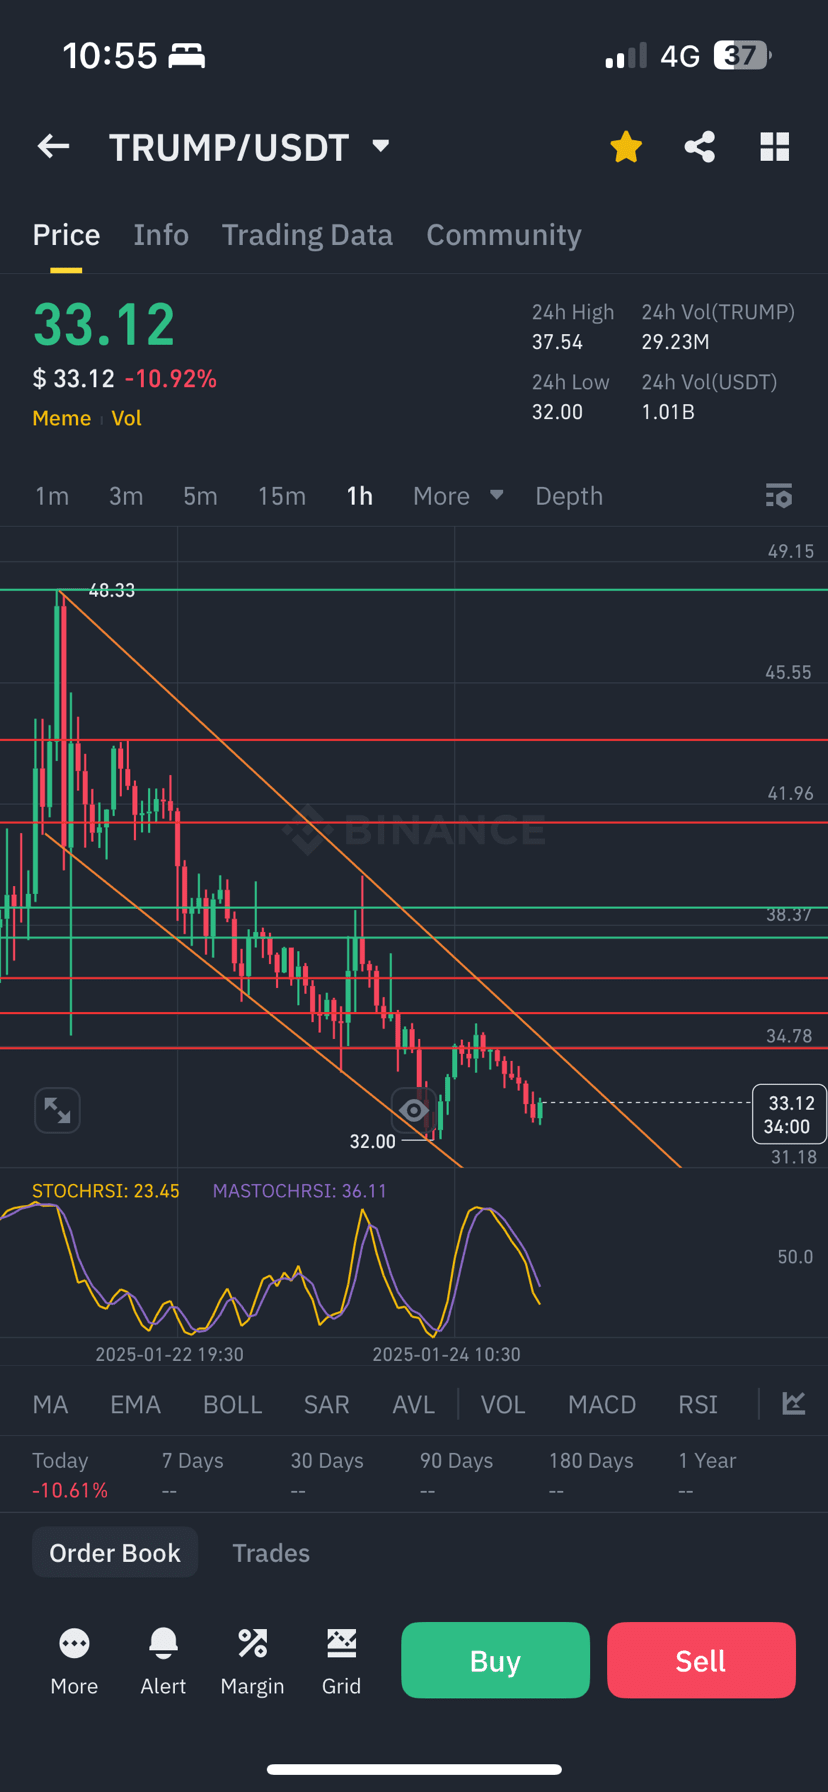Open Grid trading bot
The image size is (828, 1792).
point(341,1661)
